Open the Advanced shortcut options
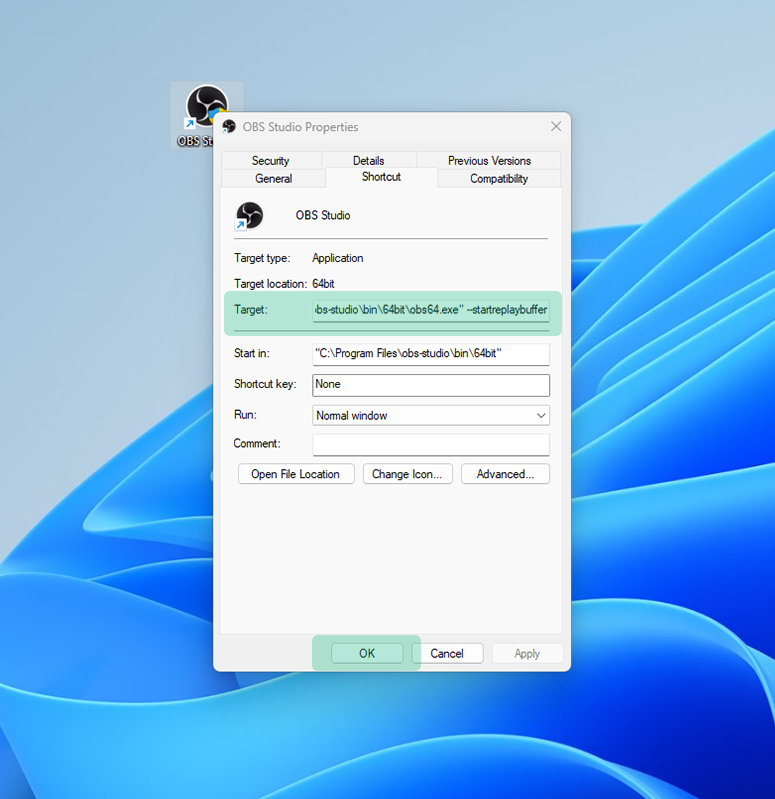The width and height of the screenshot is (775, 799). (x=505, y=474)
